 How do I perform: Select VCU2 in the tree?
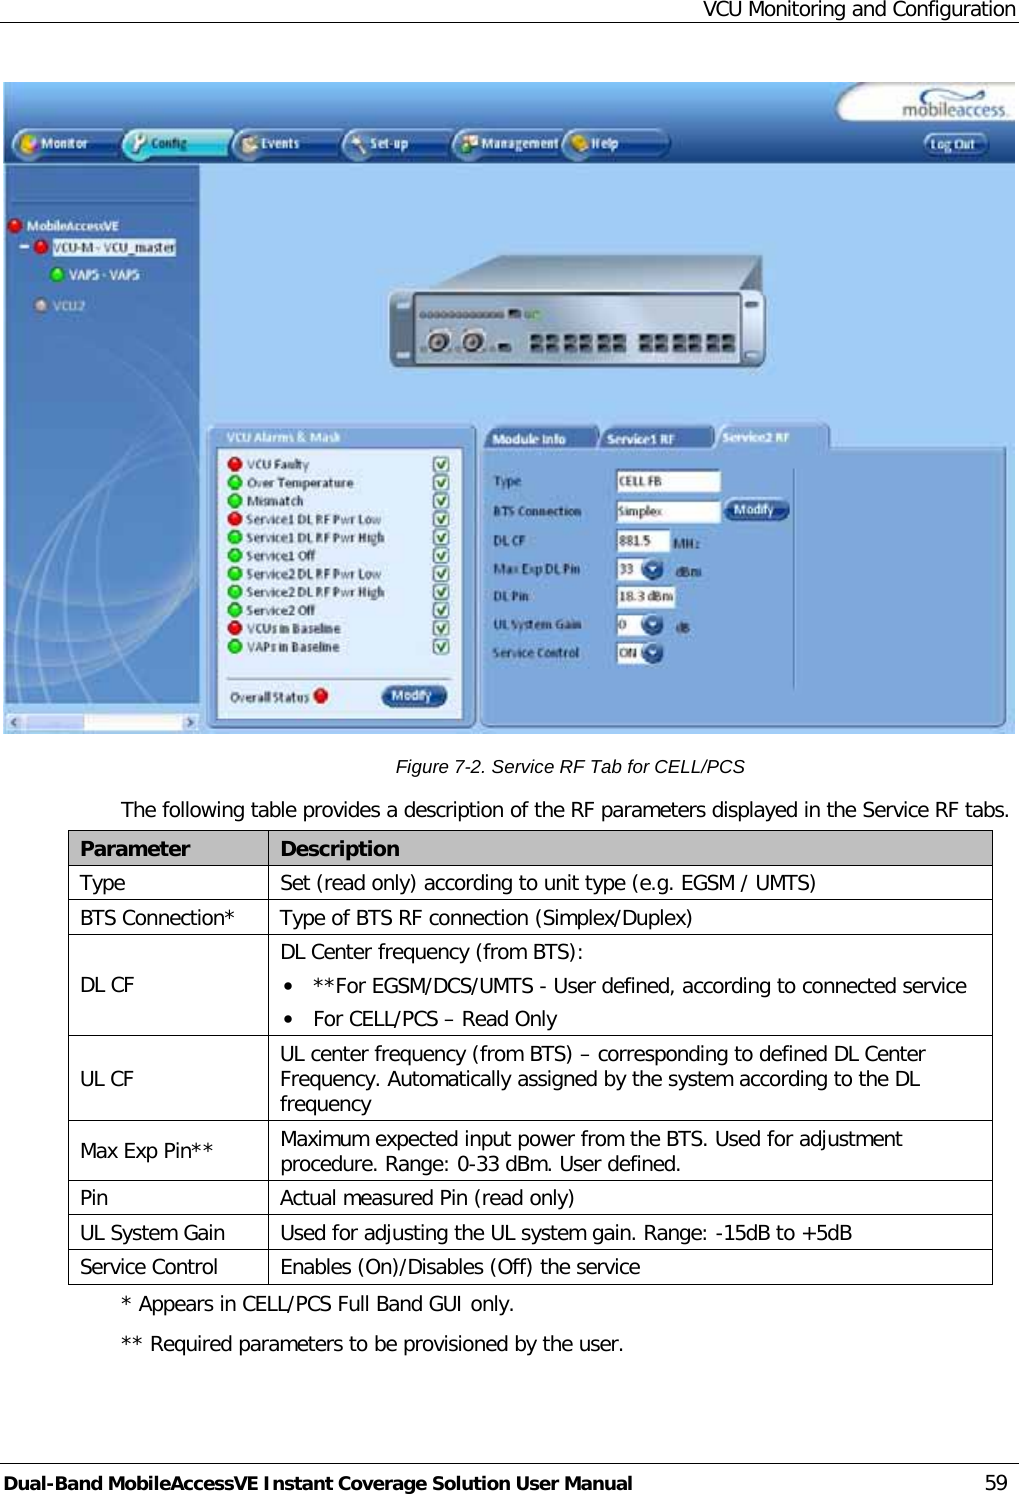click(69, 306)
